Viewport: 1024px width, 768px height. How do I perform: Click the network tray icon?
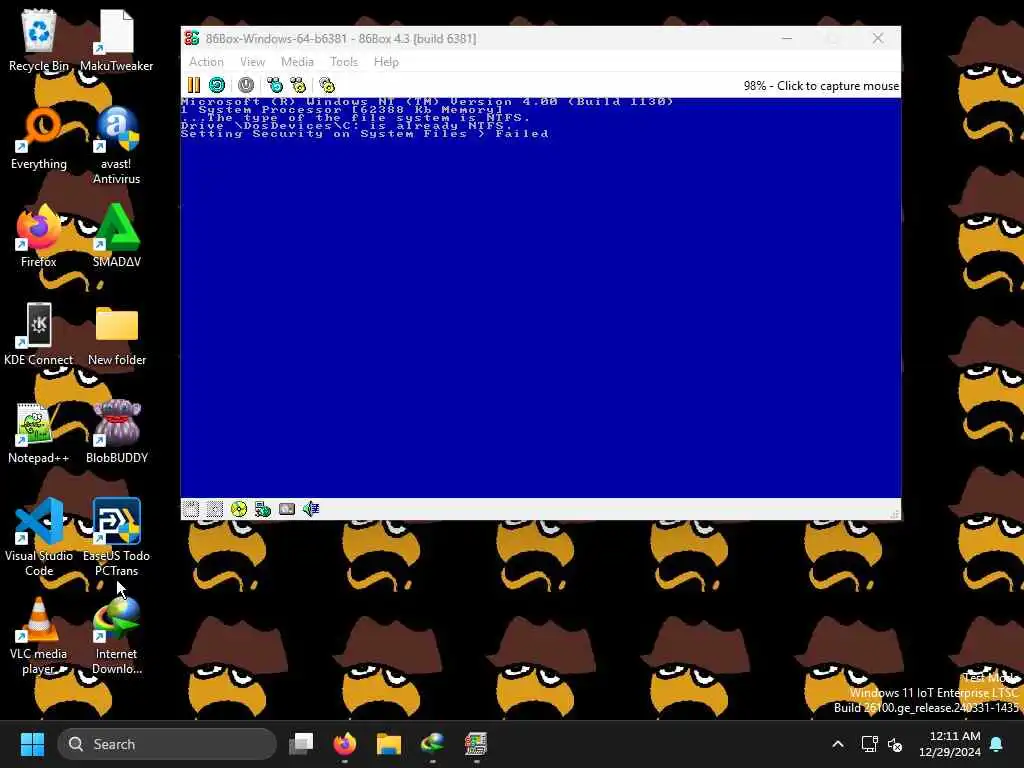tap(869, 744)
